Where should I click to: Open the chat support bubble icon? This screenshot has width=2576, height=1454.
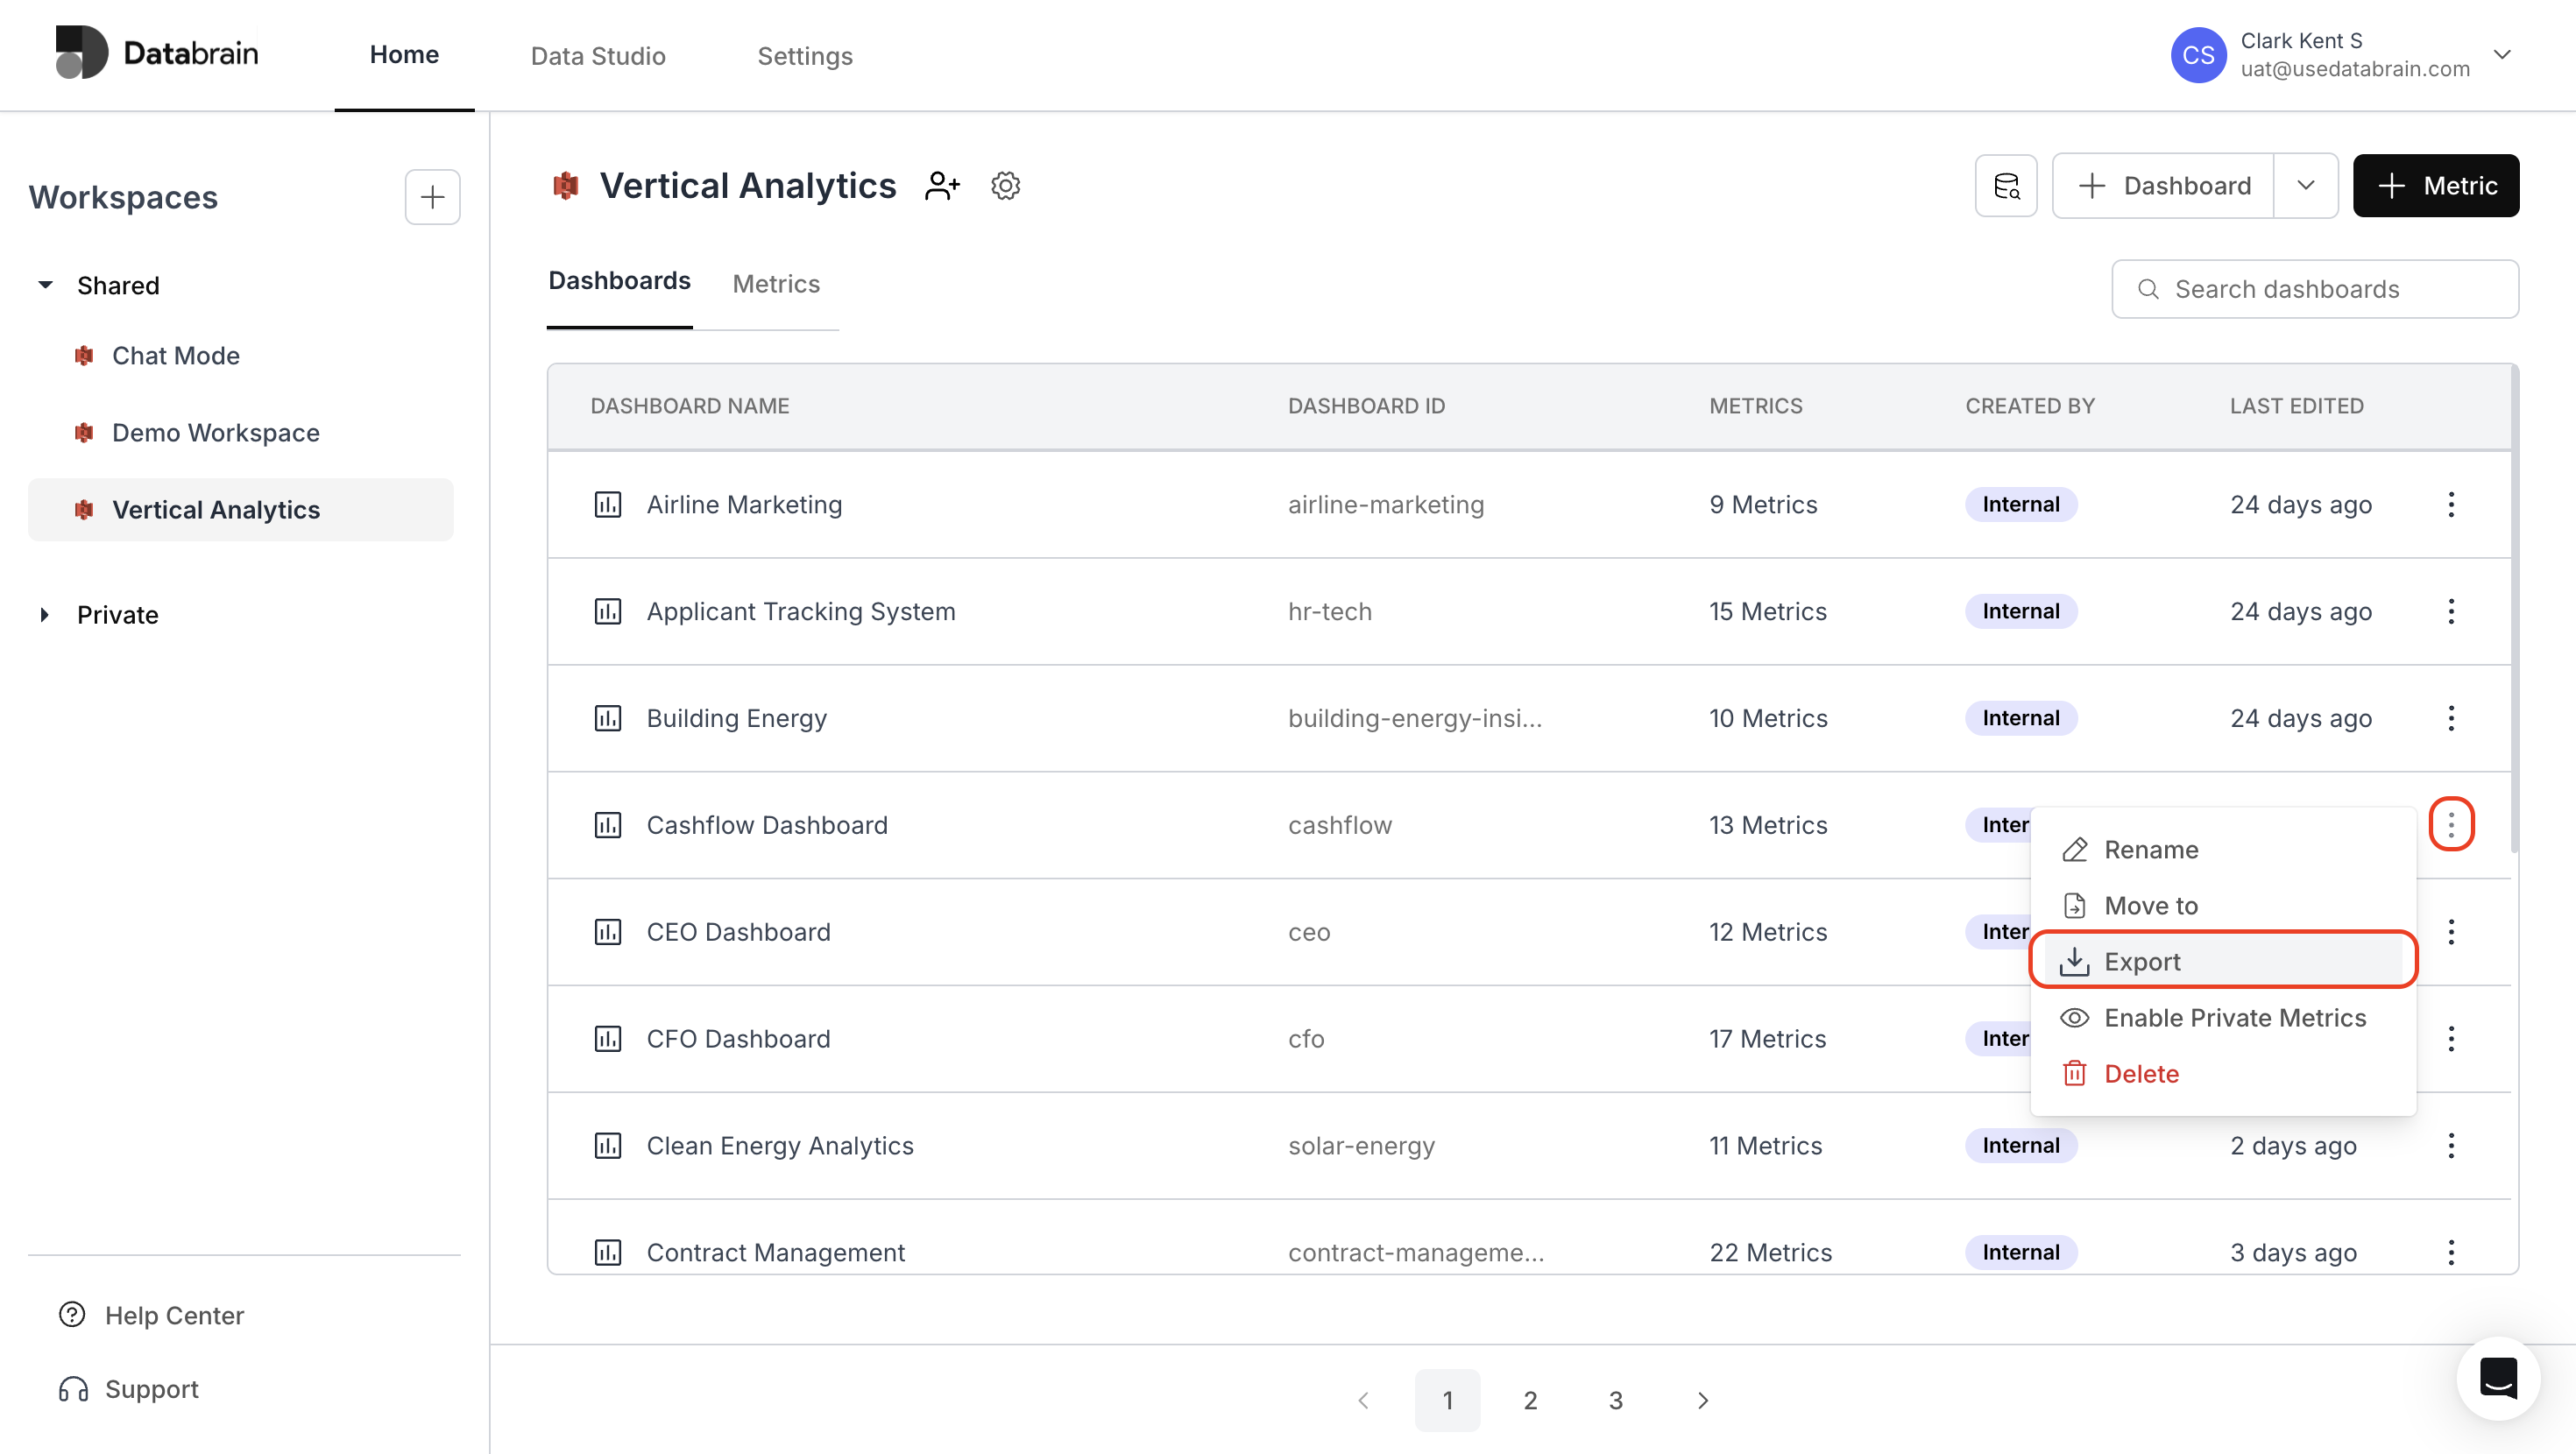click(x=2497, y=1378)
